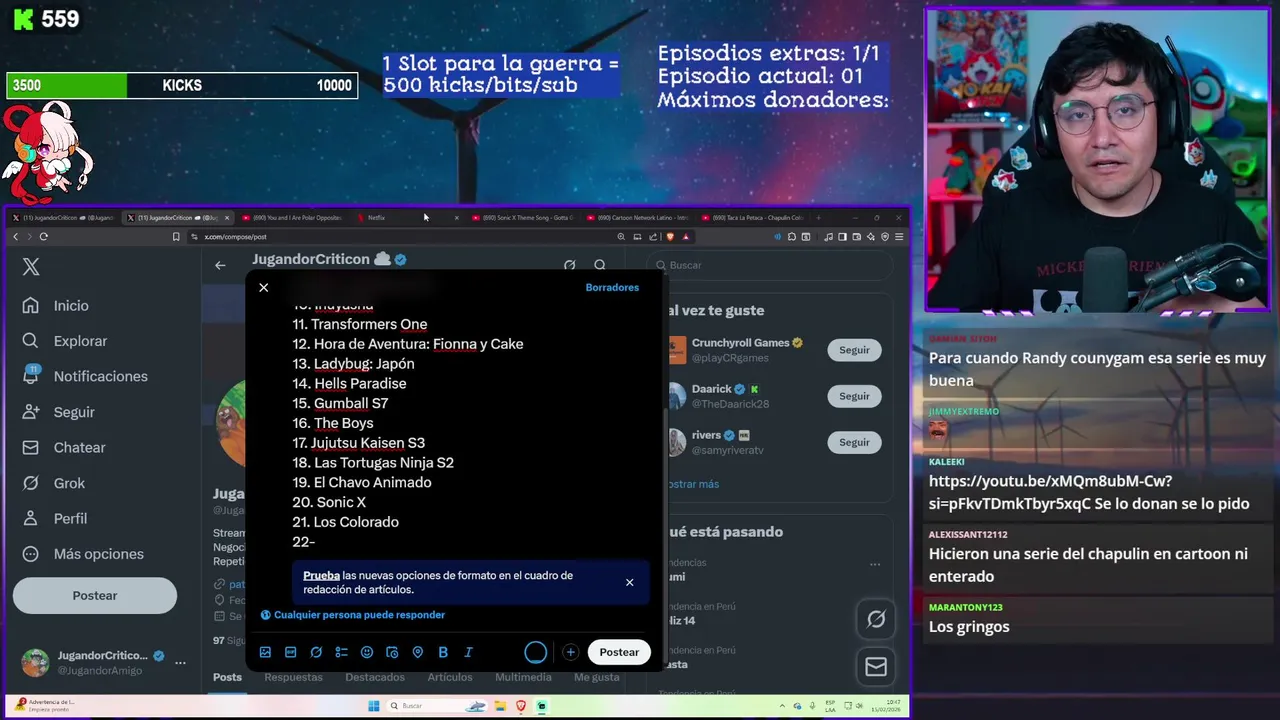Add a poll to the post
The height and width of the screenshot is (720, 1280).
341,652
